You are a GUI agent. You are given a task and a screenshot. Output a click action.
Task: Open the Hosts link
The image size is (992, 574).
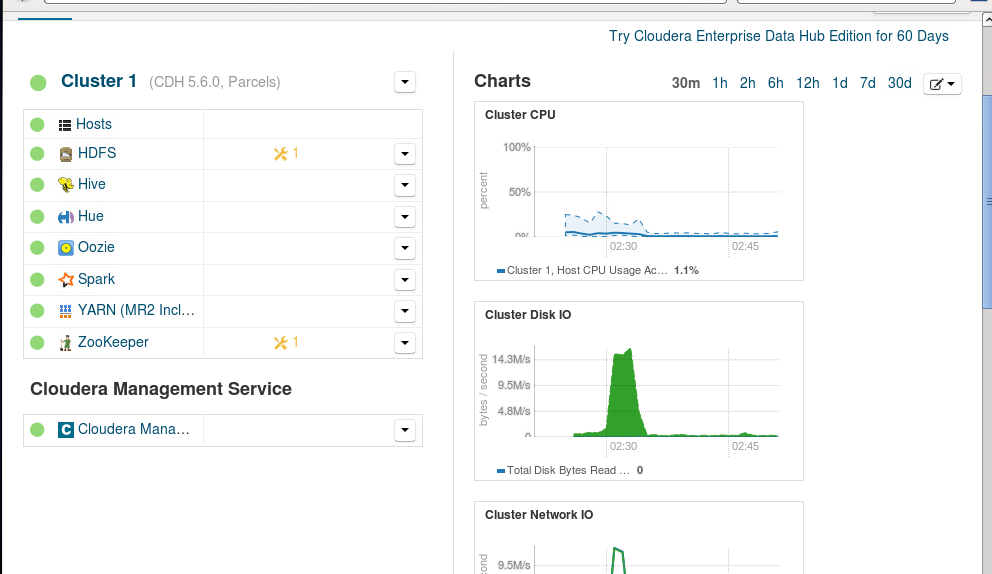pyautogui.click(x=94, y=124)
